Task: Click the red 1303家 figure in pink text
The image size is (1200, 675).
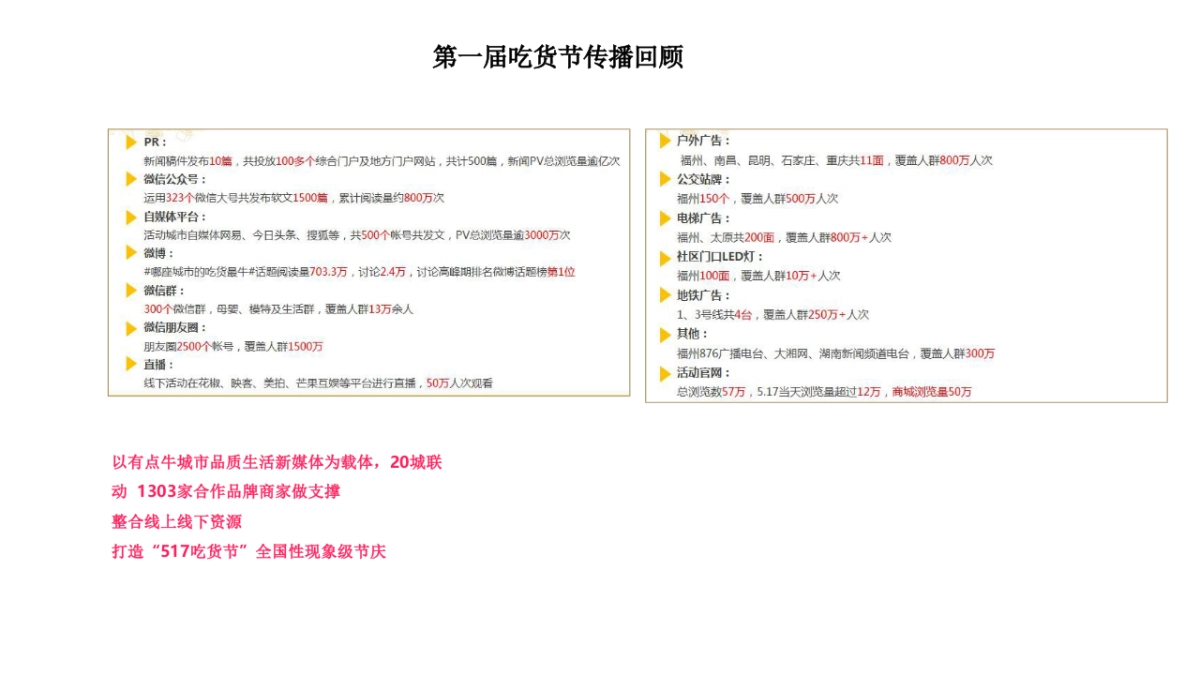Action: (x=165, y=490)
